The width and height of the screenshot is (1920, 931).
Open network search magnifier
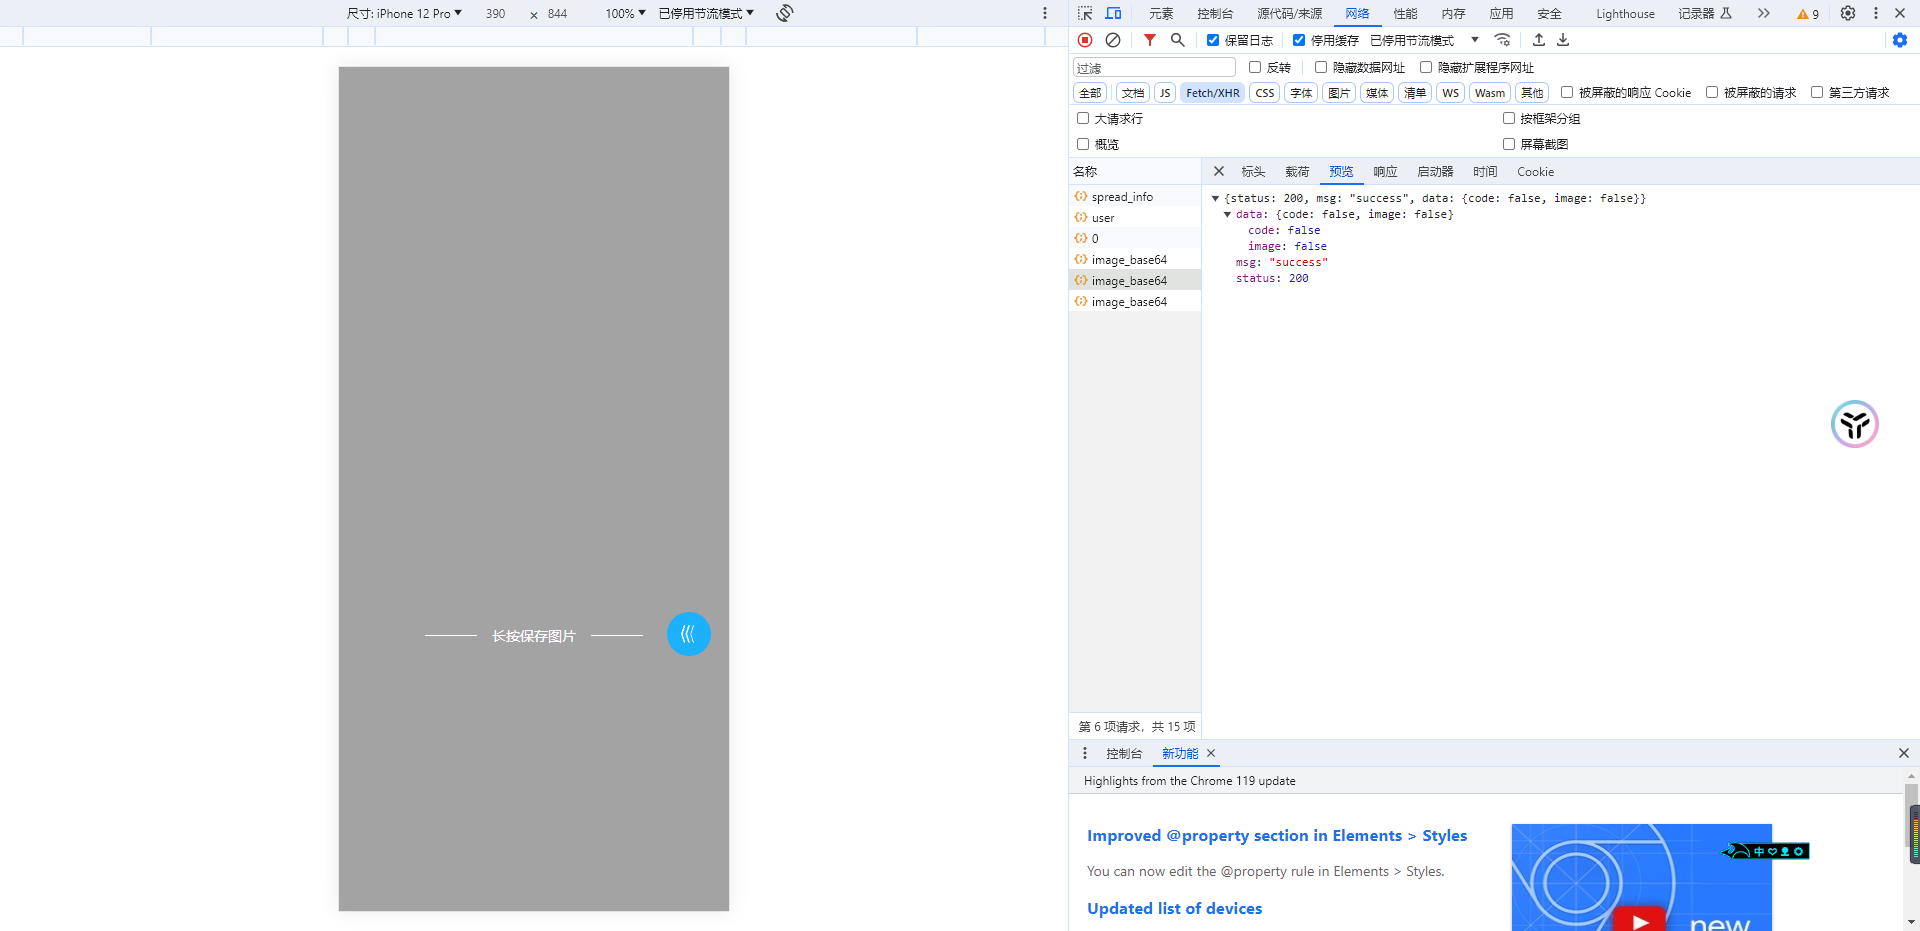(x=1178, y=40)
